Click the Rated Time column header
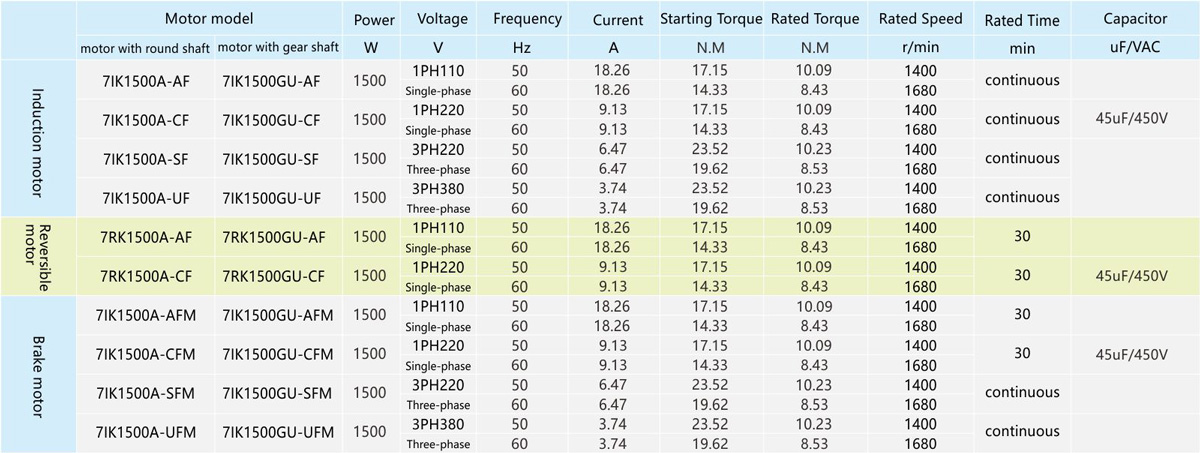Viewport: 1200px width, 453px height. tap(1021, 20)
